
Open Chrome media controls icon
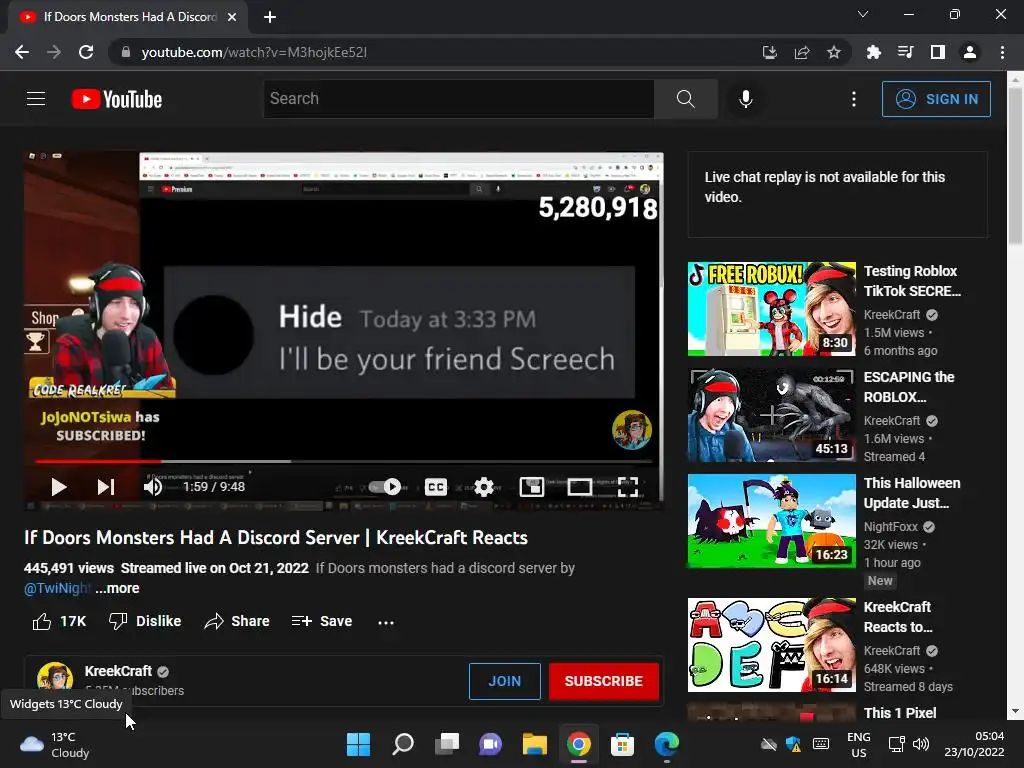906,52
